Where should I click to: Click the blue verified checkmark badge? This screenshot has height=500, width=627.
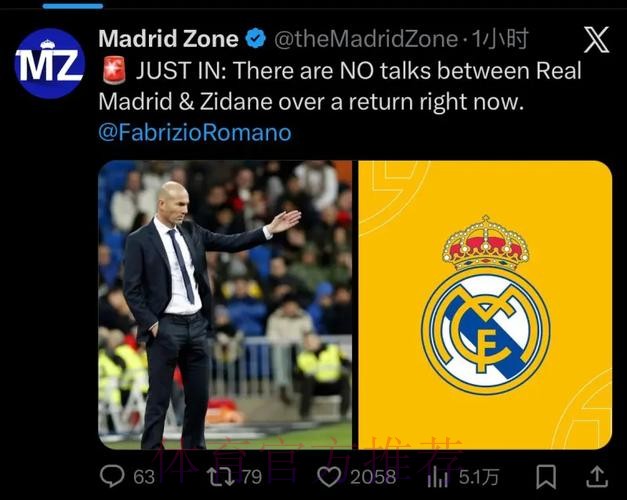point(256,38)
